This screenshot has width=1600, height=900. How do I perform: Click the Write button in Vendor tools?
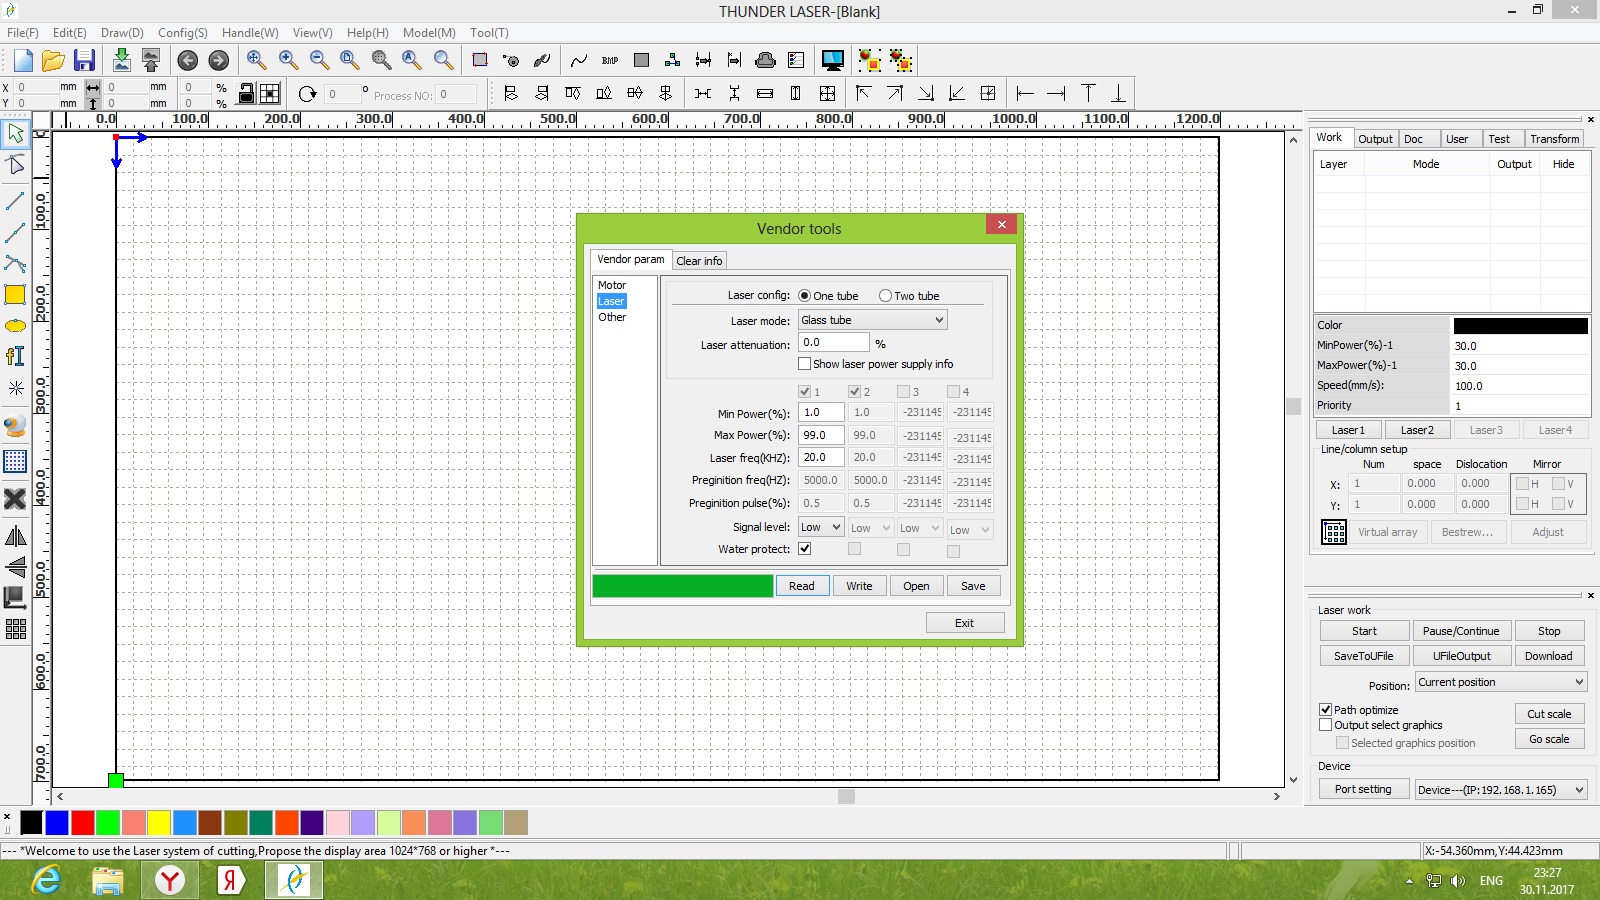click(x=859, y=586)
